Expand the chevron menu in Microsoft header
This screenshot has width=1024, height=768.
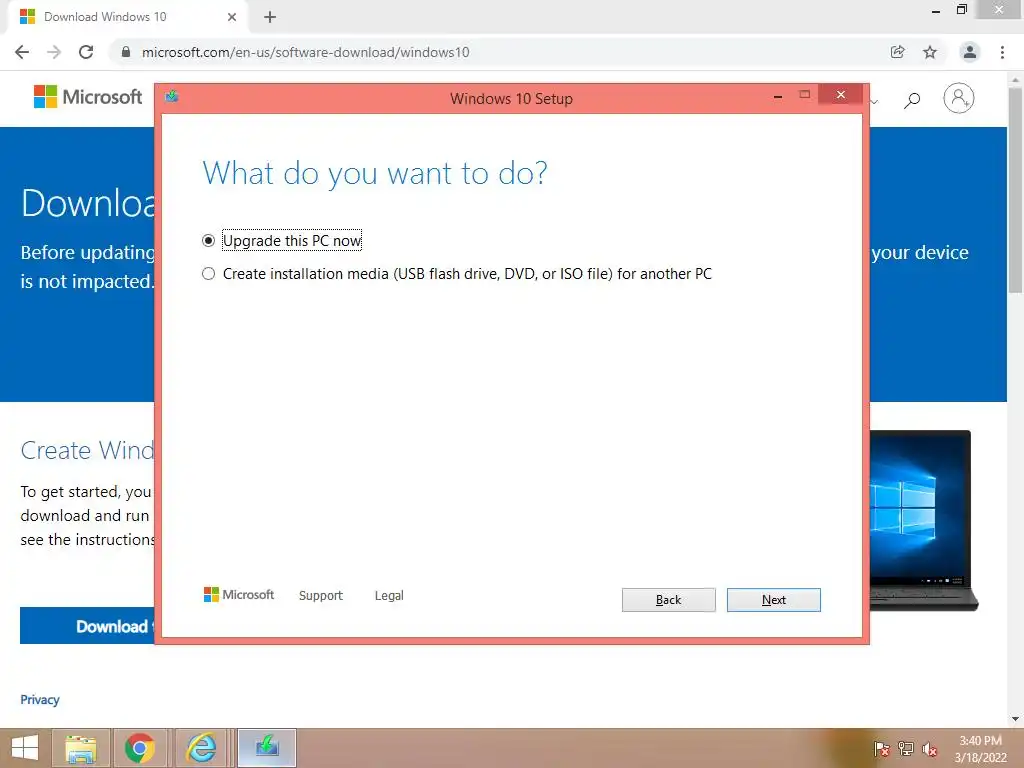click(x=874, y=101)
